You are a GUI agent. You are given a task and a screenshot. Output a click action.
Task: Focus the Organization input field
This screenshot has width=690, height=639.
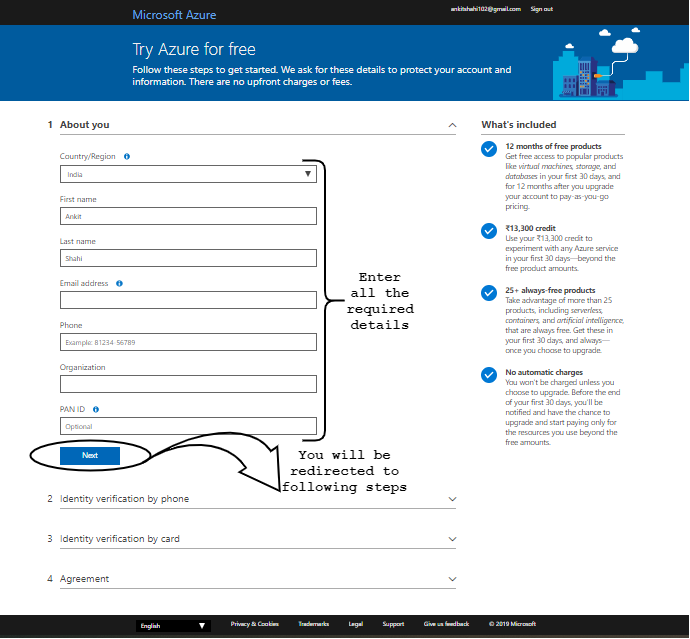[188, 384]
